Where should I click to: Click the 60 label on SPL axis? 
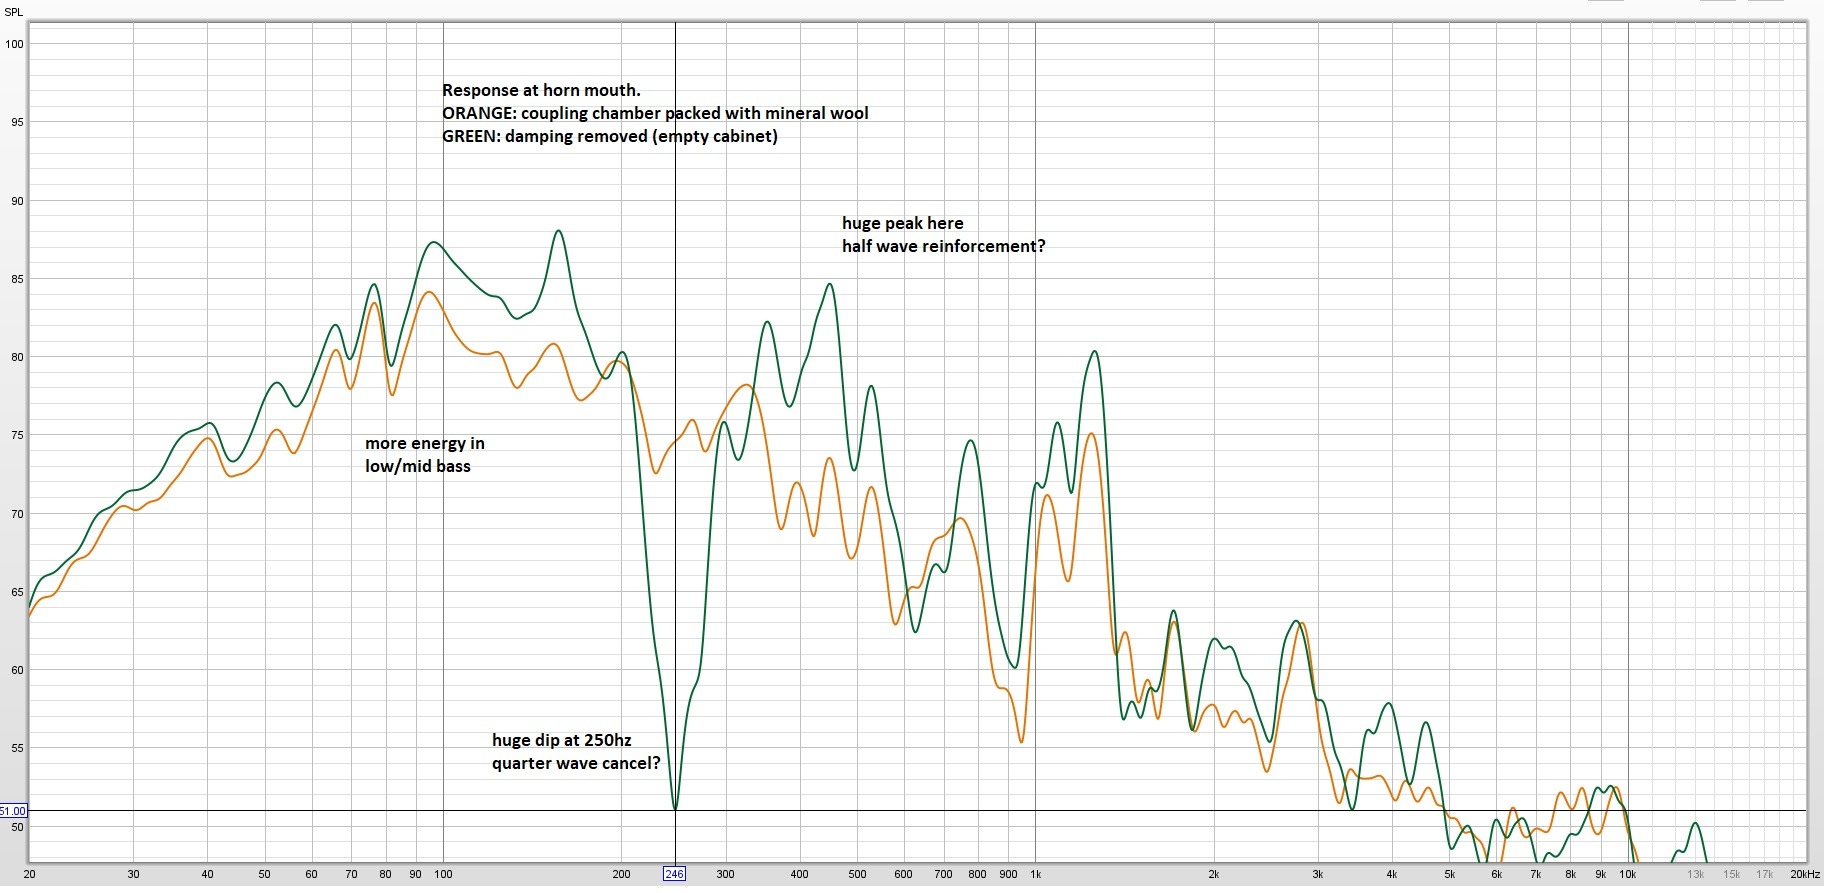pos(17,671)
